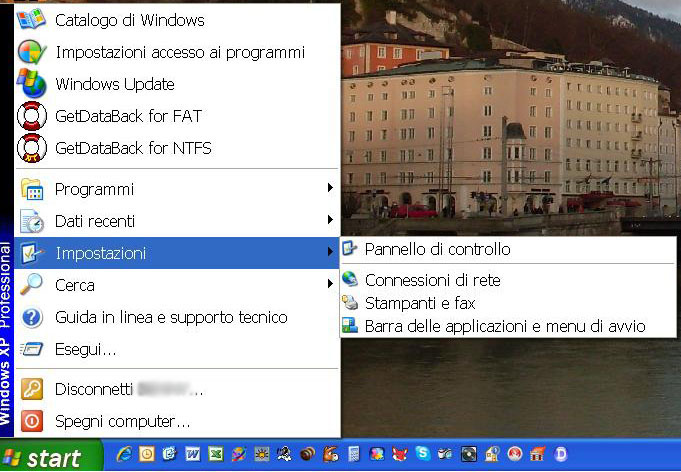
Task: Click the help question mark icon
Action: coord(32,317)
